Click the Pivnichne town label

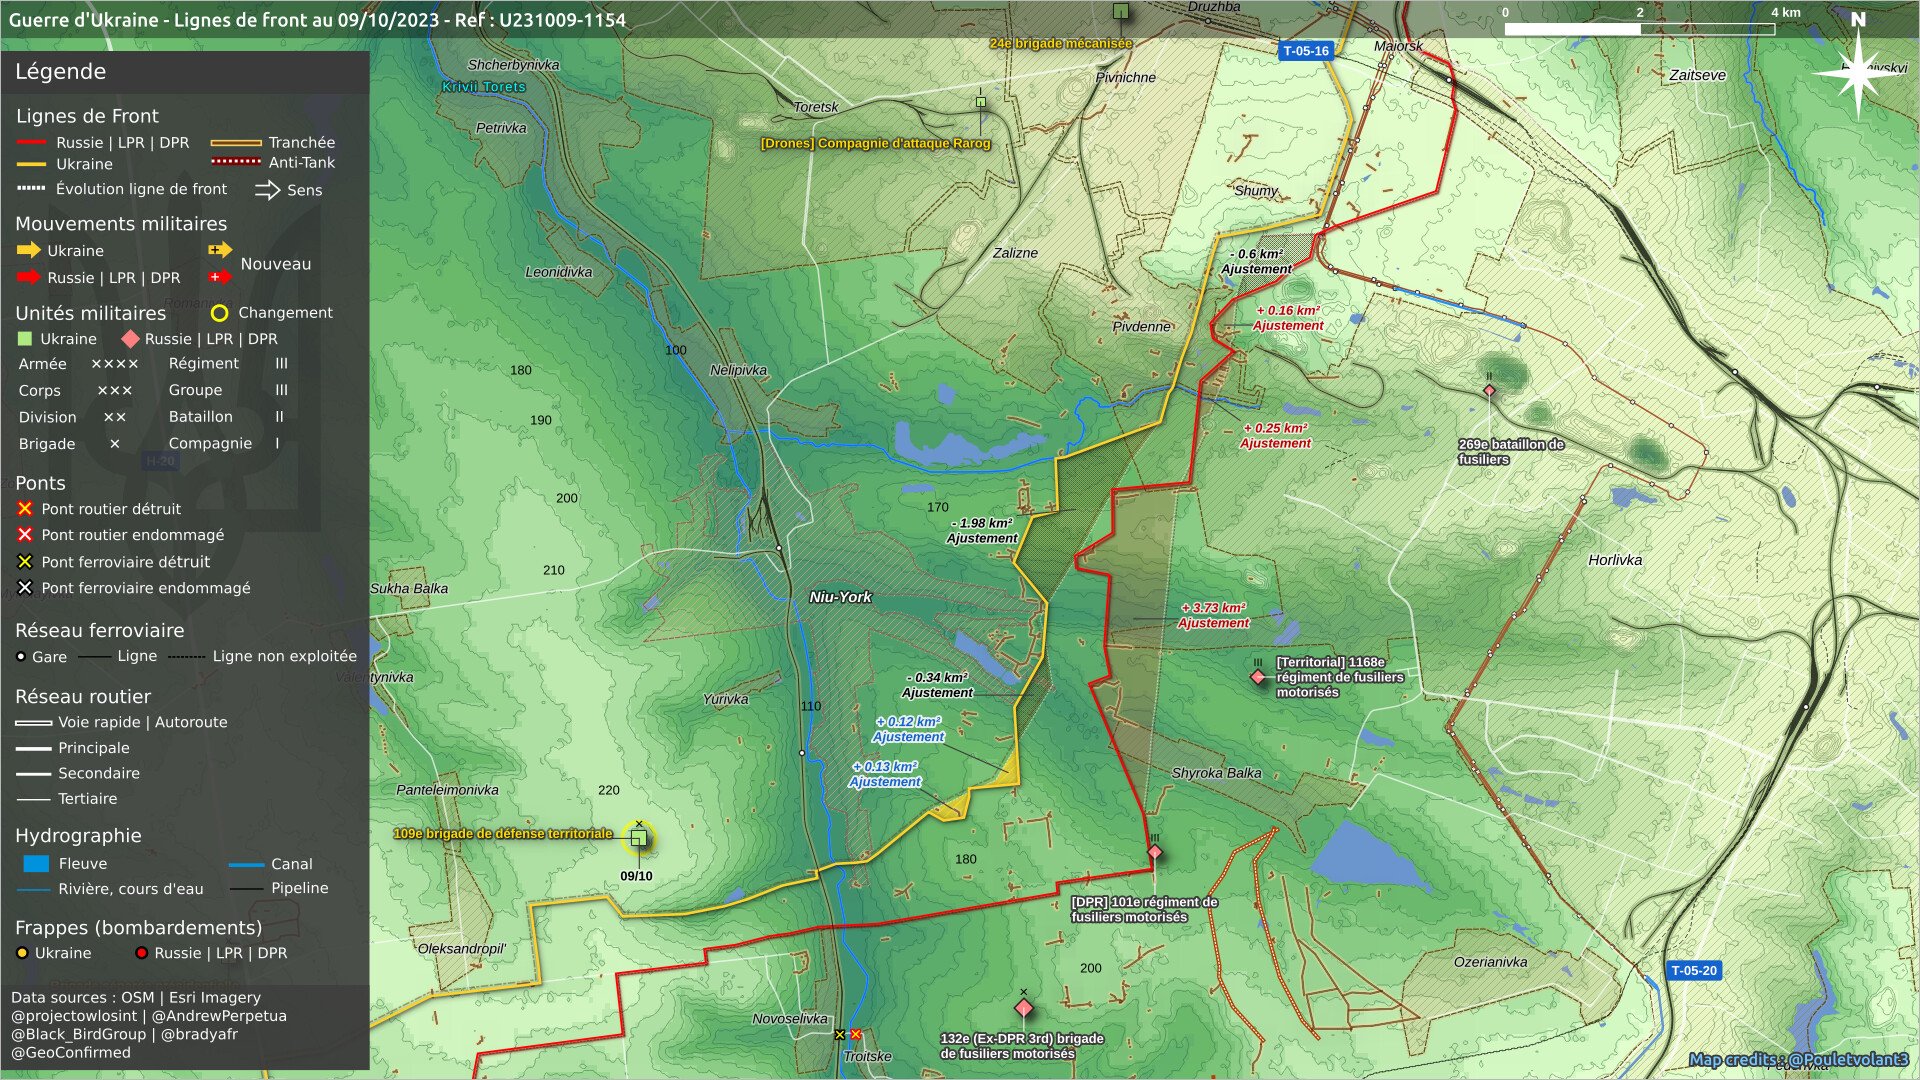coord(1125,78)
